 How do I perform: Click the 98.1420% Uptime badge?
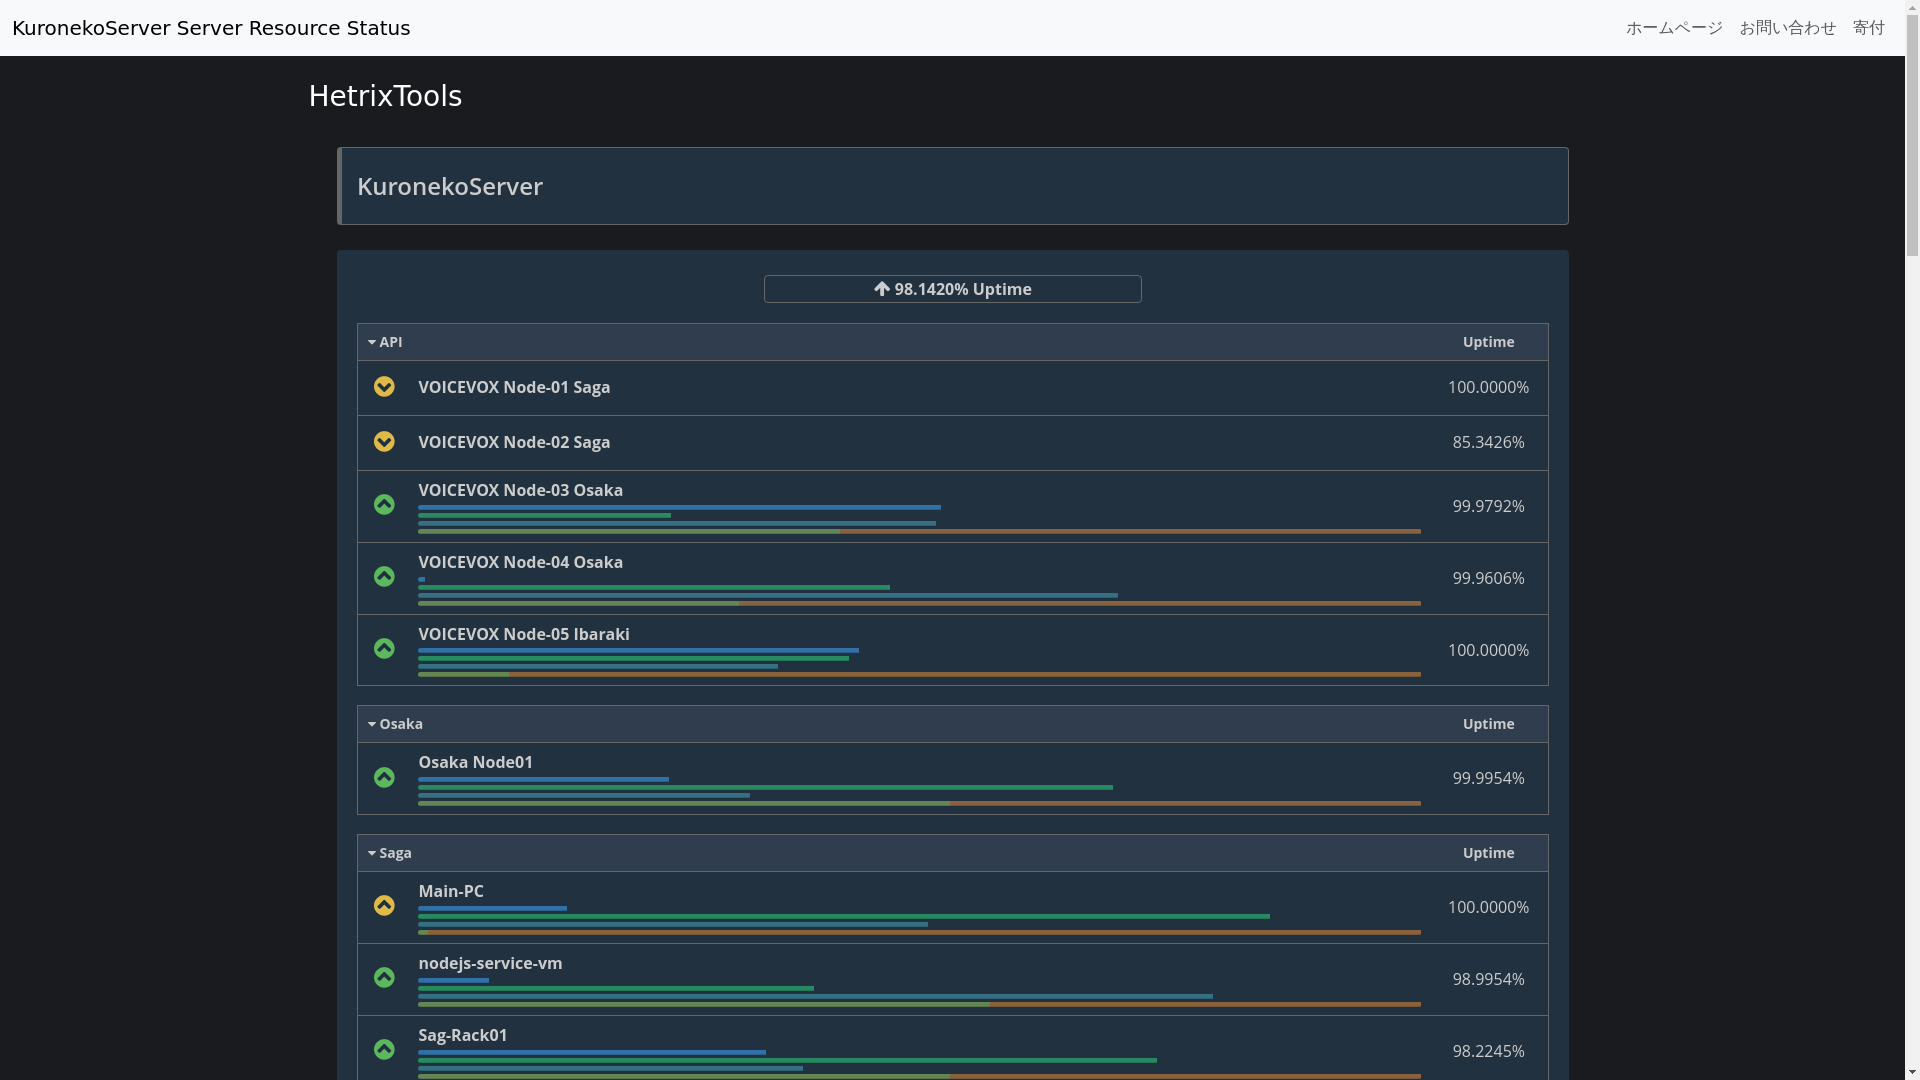(x=953, y=289)
